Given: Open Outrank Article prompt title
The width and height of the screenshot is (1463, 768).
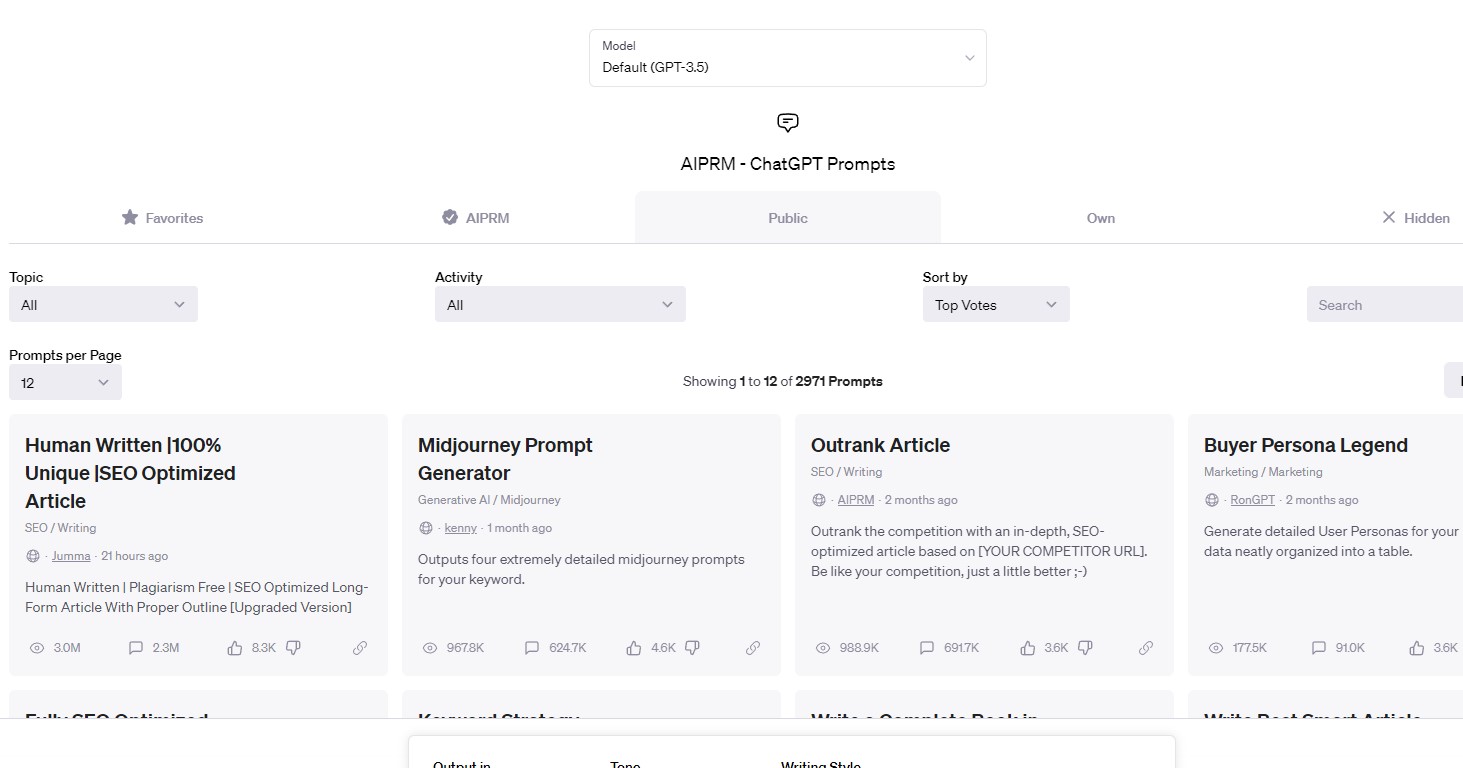Looking at the screenshot, I should 880,445.
